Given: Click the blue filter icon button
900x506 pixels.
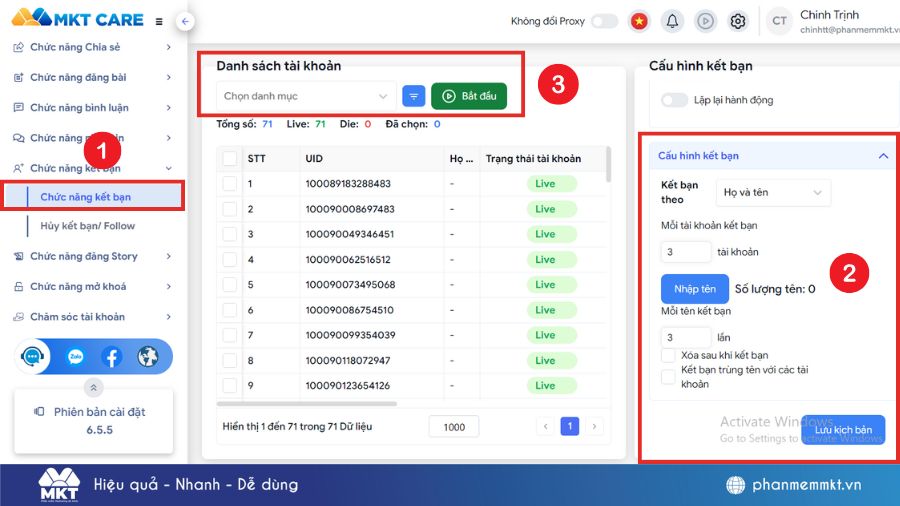Looking at the screenshot, I should [x=414, y=96].
